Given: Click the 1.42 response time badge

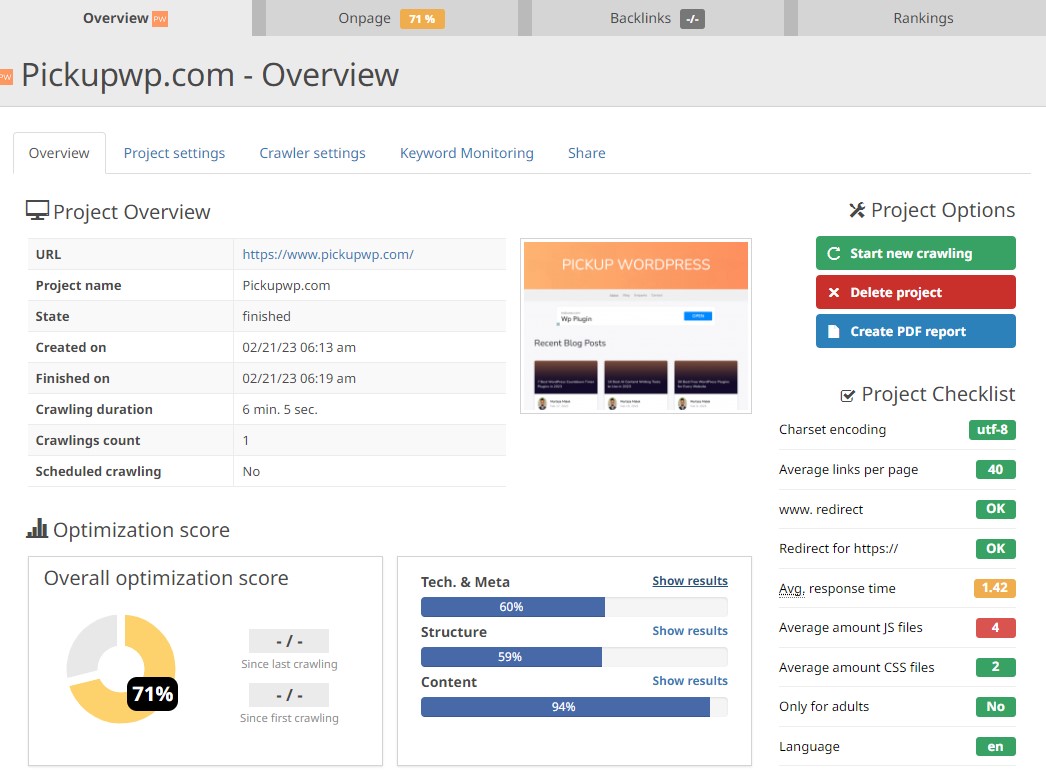Looking at the screenshot, I should tap(995, 588).
